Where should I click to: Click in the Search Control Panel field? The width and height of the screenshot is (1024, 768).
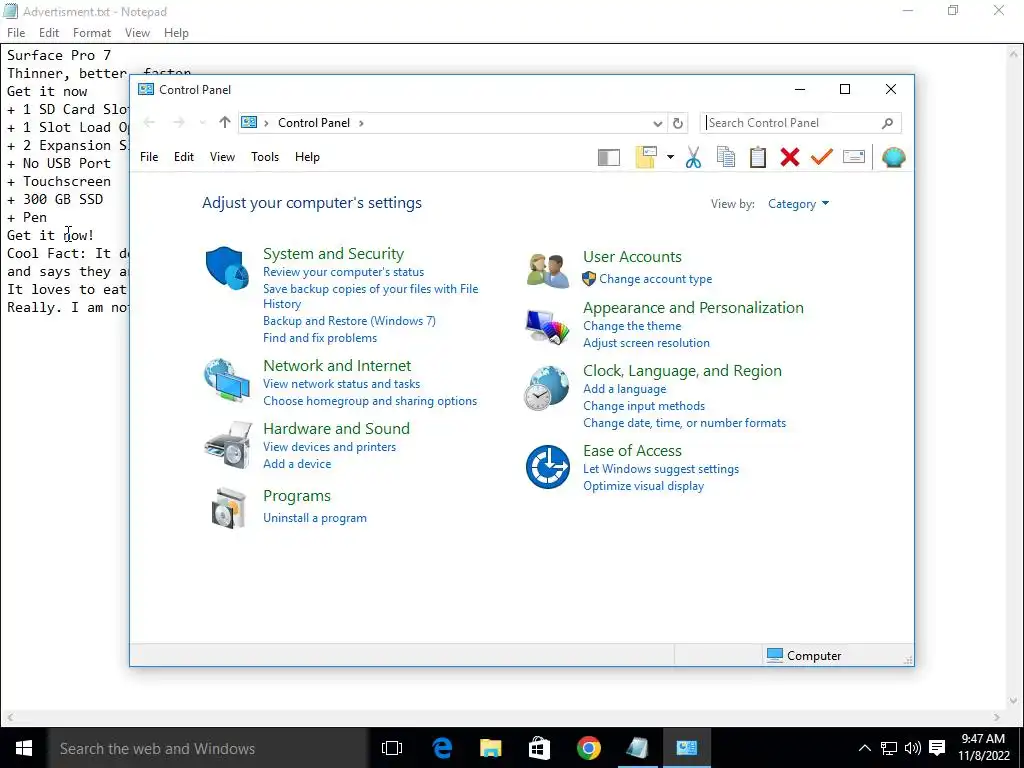[801, 123]
